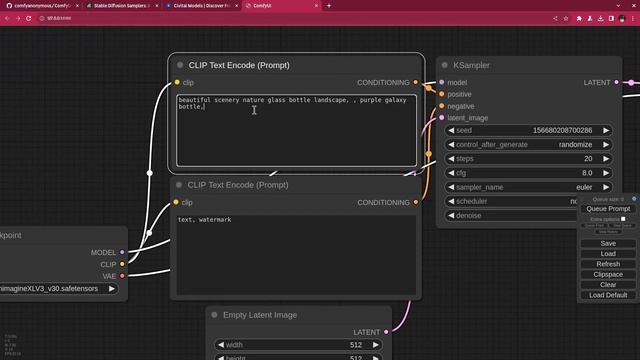Collapse the KSampler node via its dot
Image resolution: width=640 pixels, height=360 pixels.
point(444,65)
